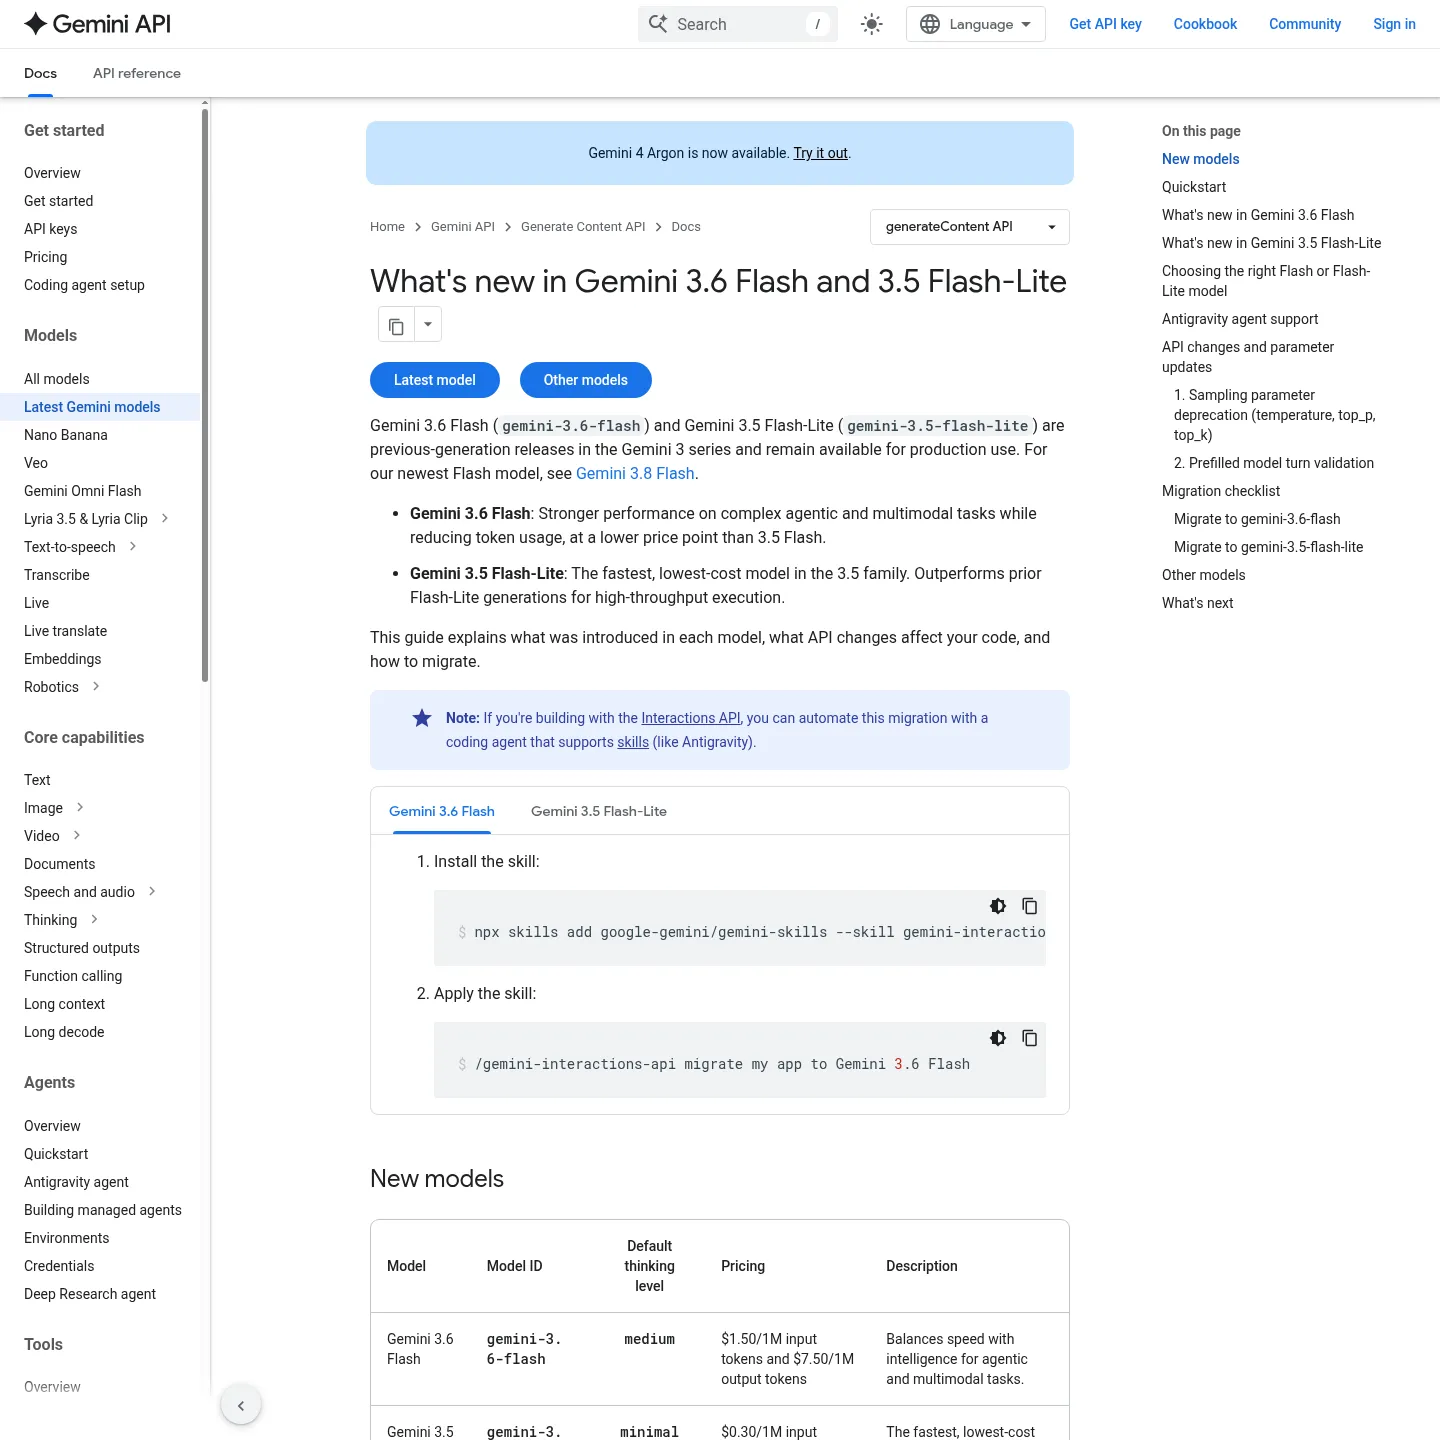This screenshot has height=1440, width=1440.
Task: Expand the Lyria 3.5 & Lyria Clip section
Action: (165, 519)
